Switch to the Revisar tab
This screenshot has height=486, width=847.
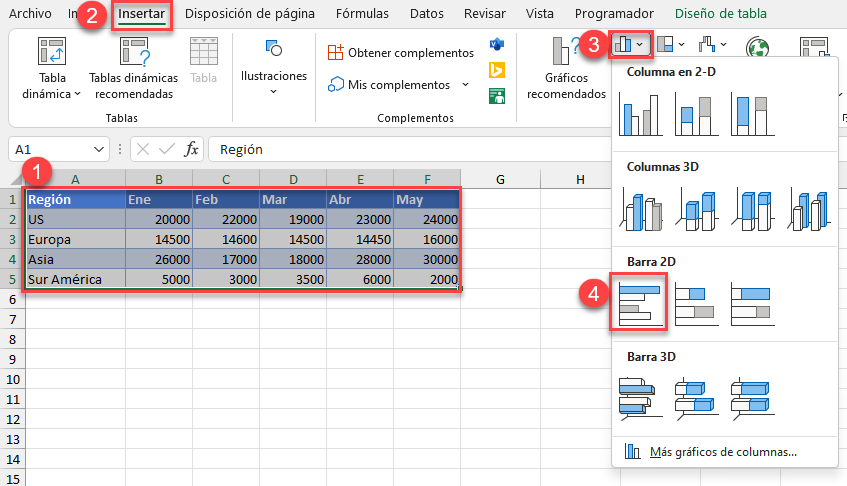point(485,14)
